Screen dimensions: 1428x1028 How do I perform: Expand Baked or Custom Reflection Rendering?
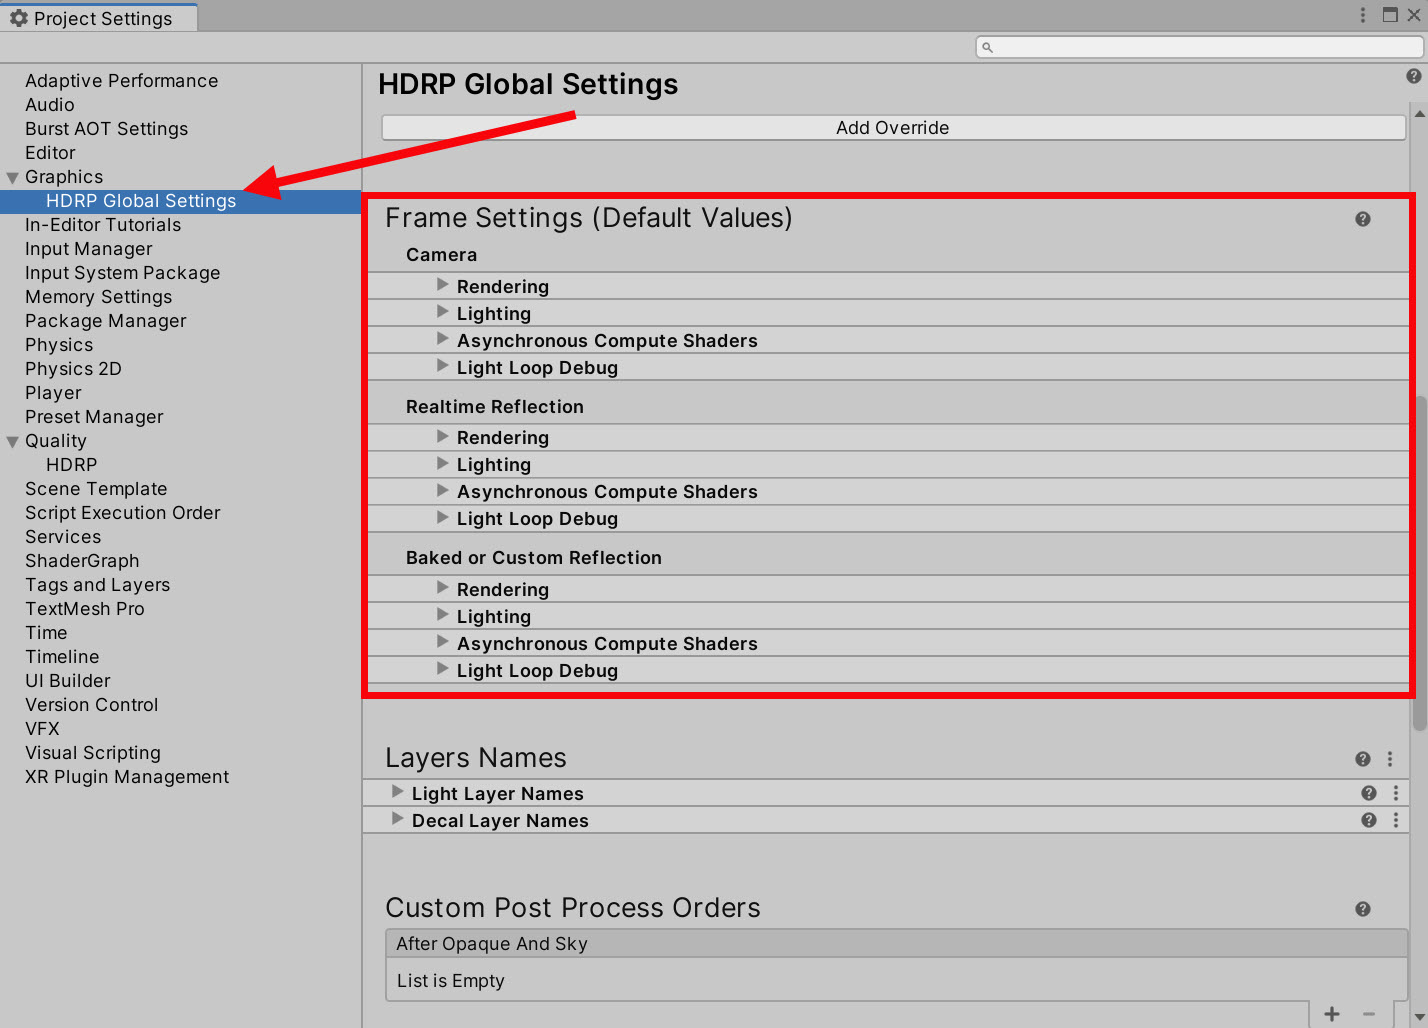coord(442,588)
